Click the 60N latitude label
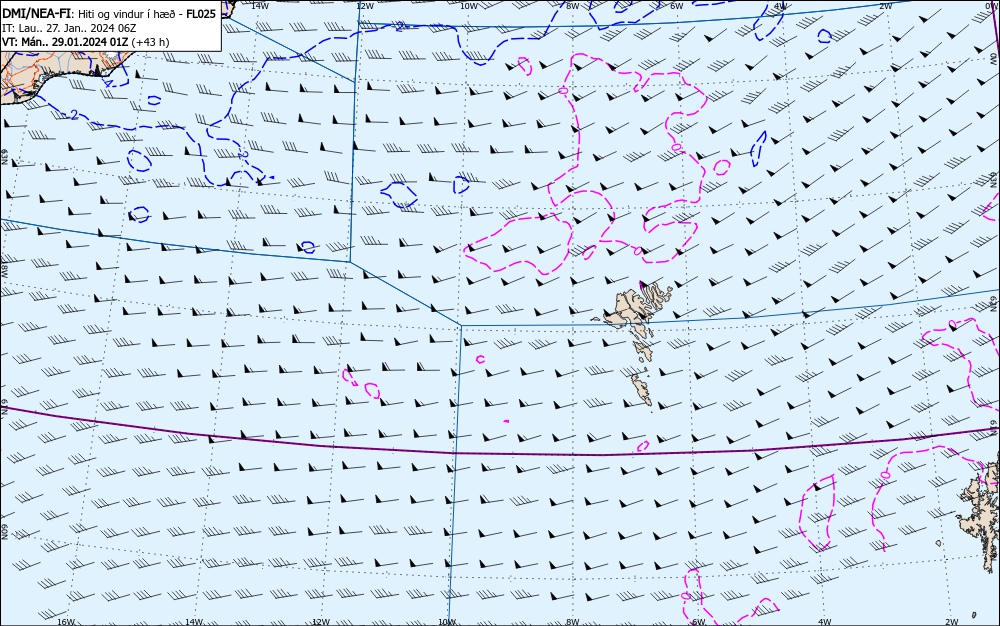 click(x=4, y=532)
